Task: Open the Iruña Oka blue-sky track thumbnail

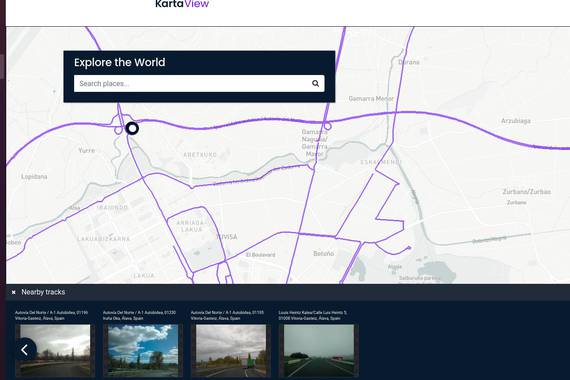Action: 143,351
